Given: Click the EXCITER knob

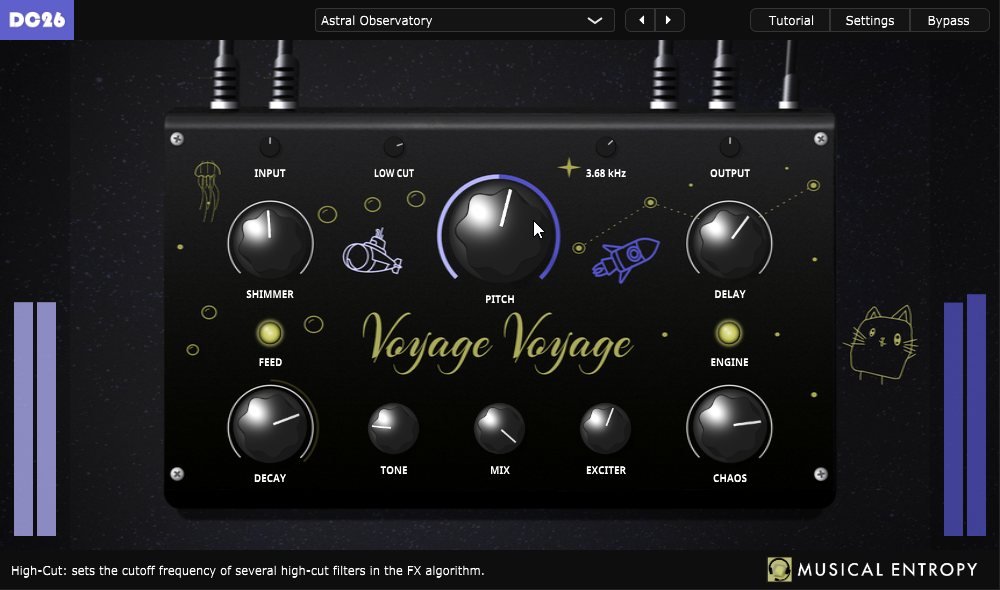Looking at the screenshot, I should [x=605, y=428].
